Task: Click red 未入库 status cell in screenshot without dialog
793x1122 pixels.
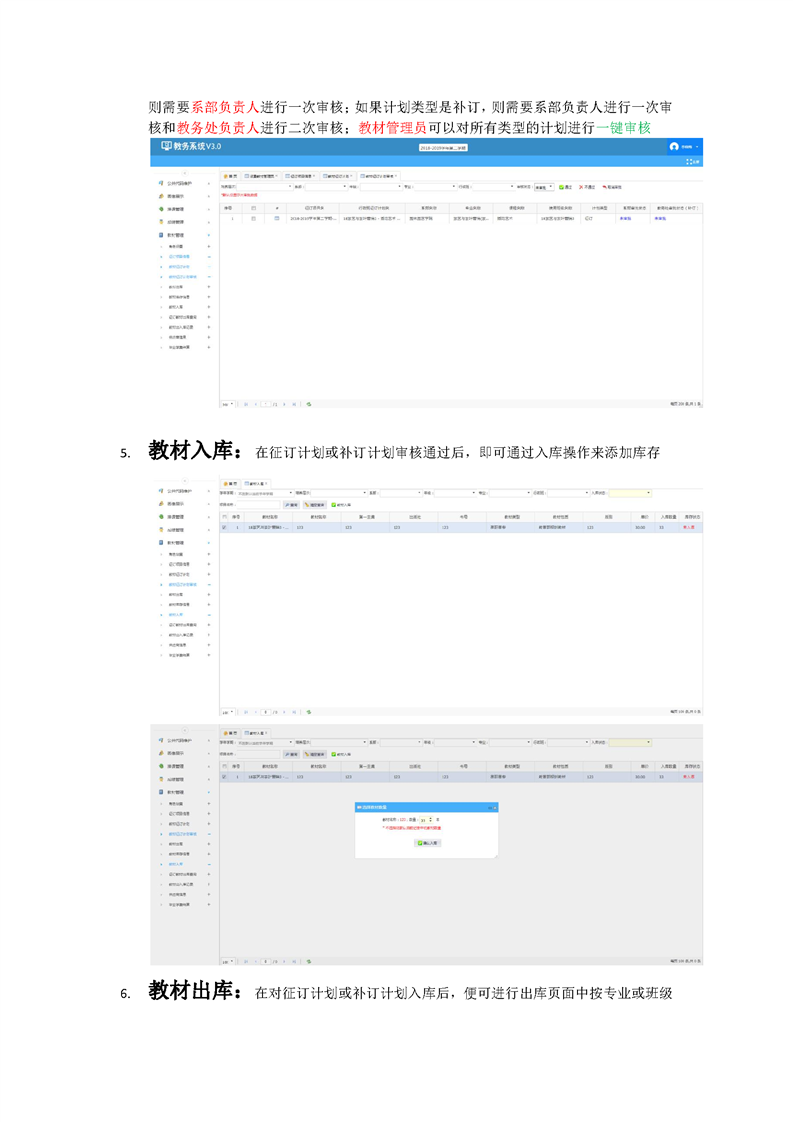Action: (689, 527)
